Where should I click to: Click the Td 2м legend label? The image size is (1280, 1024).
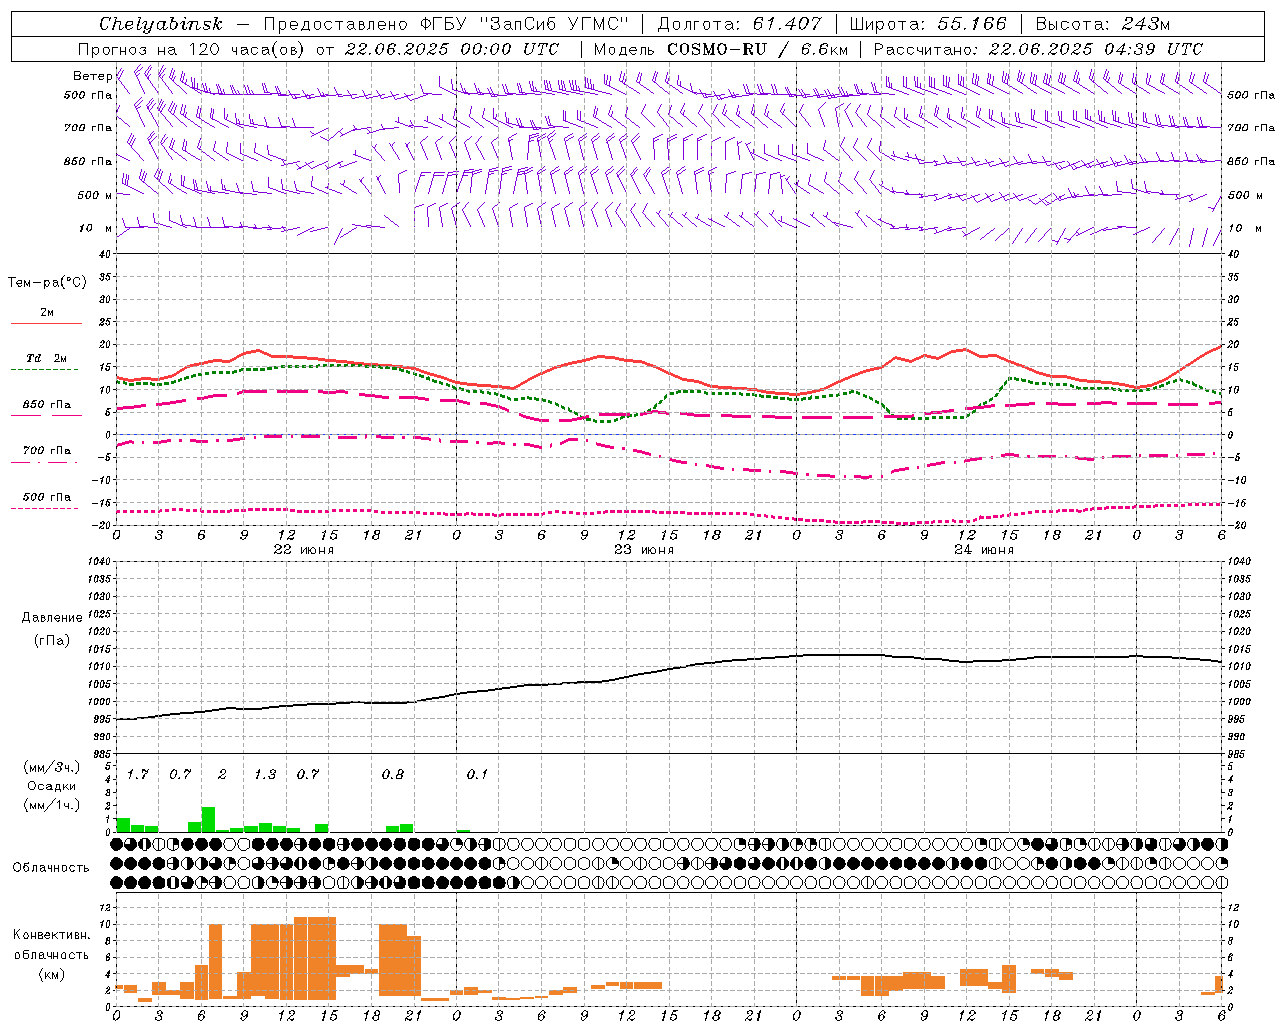point(47,358)
